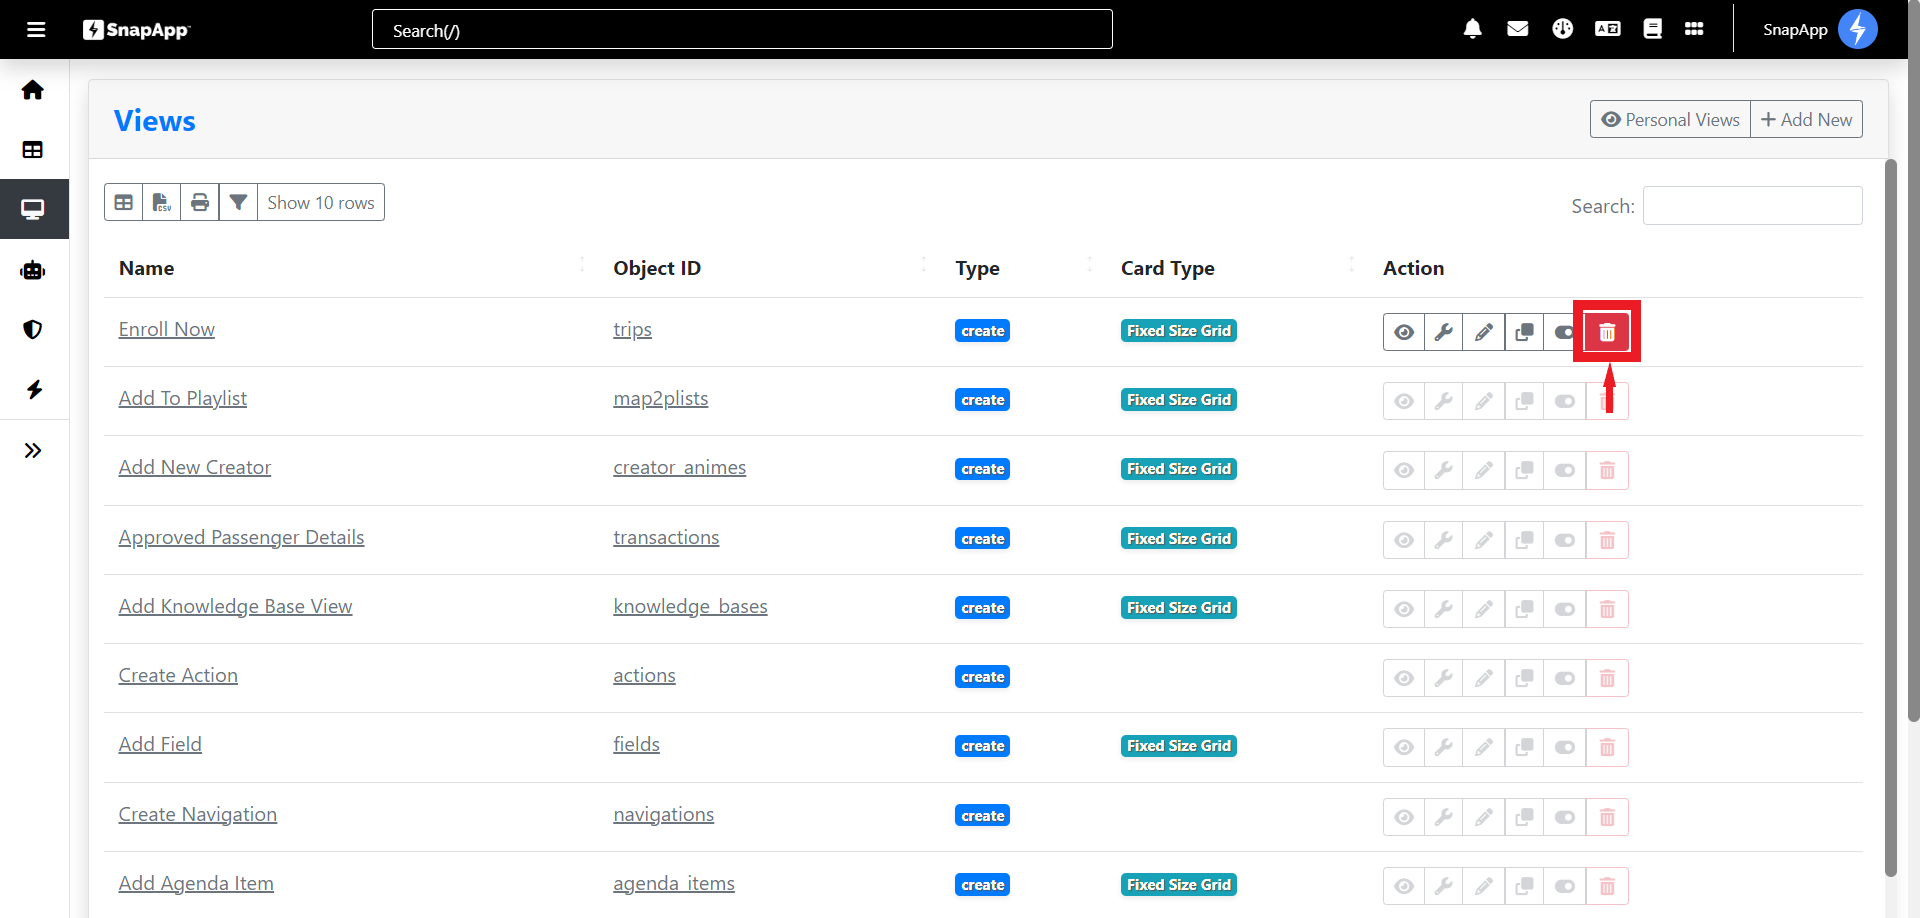1920x918 pixels.
Task: Click the views table vertical scrollbar
Action: 1890,518
